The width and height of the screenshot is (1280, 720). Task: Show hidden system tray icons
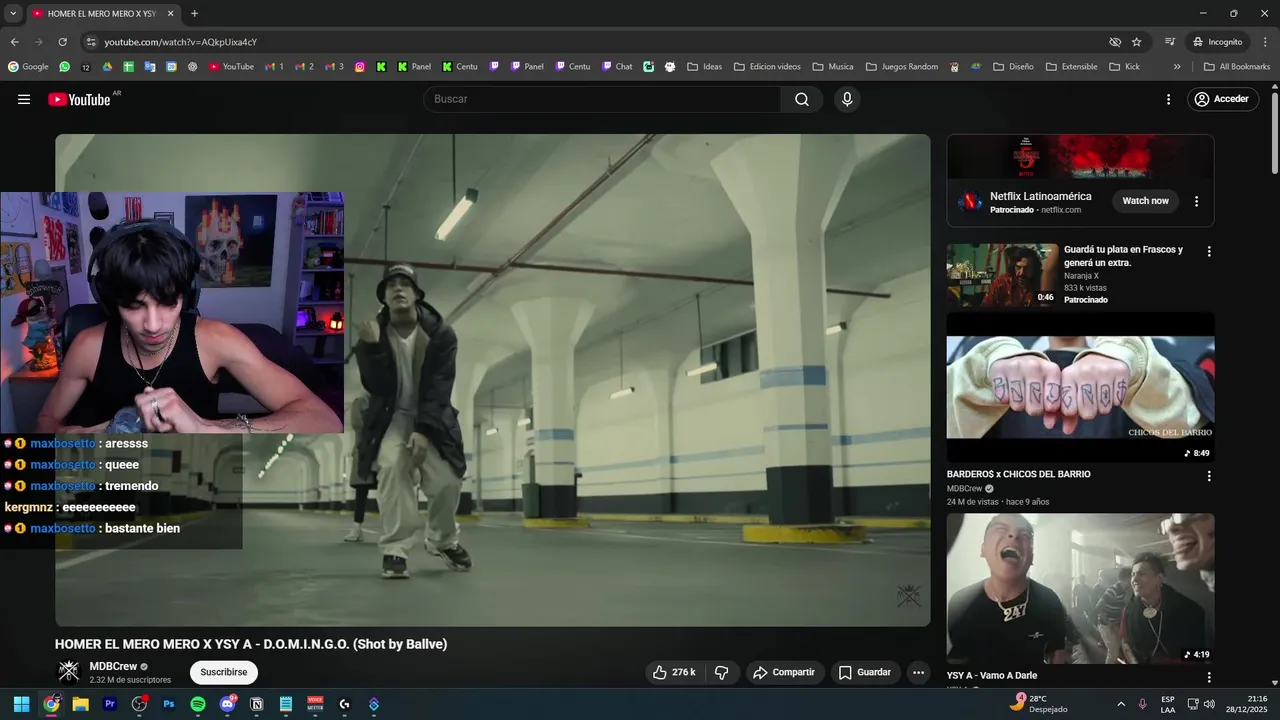pos(1120,704)
